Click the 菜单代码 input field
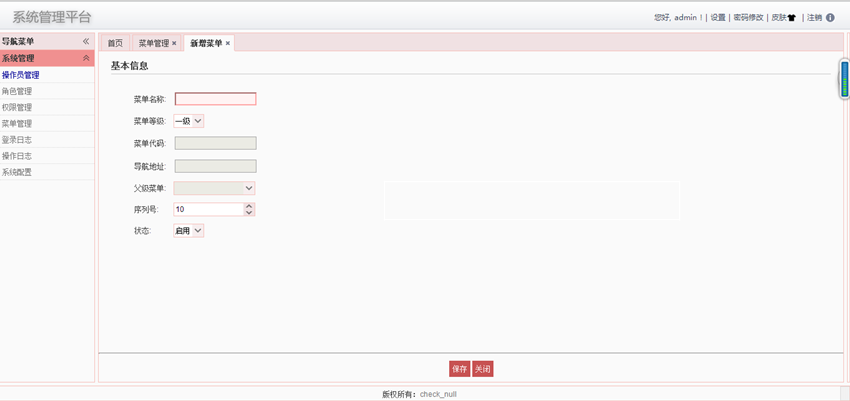 pos(215,143)
